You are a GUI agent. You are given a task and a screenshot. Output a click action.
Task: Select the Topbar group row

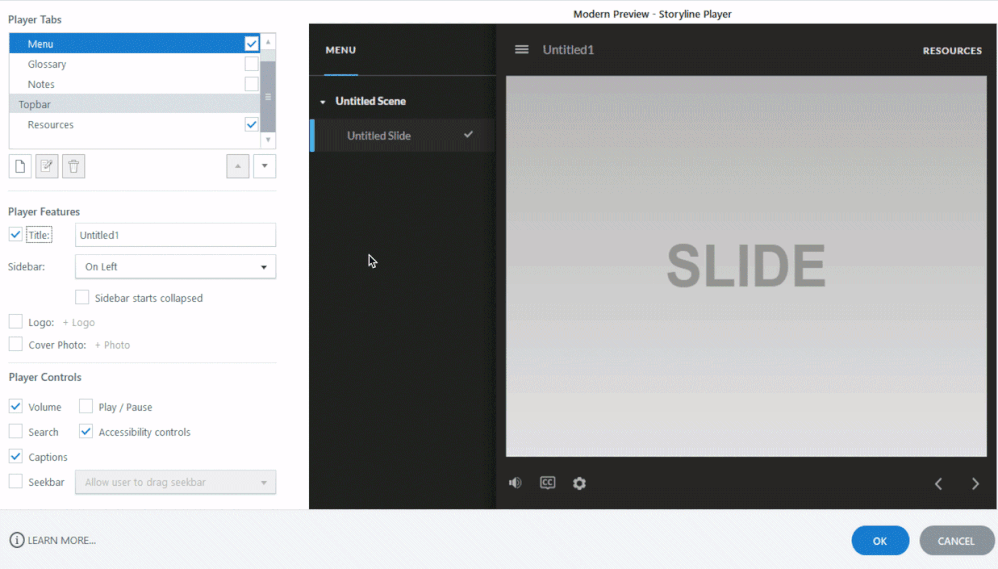[134, 104]
